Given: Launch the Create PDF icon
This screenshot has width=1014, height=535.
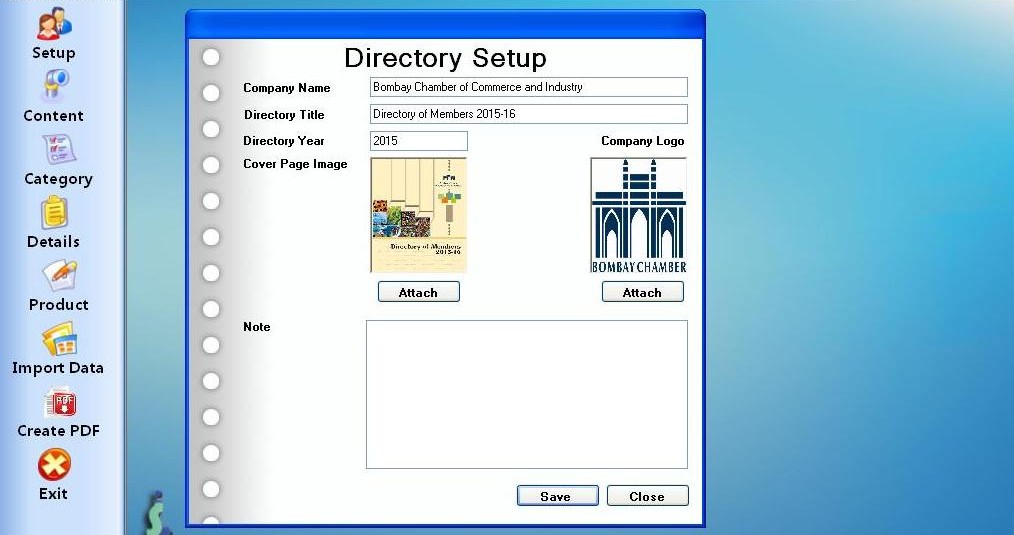Looking at the screenshot, I should pos(60,402).
